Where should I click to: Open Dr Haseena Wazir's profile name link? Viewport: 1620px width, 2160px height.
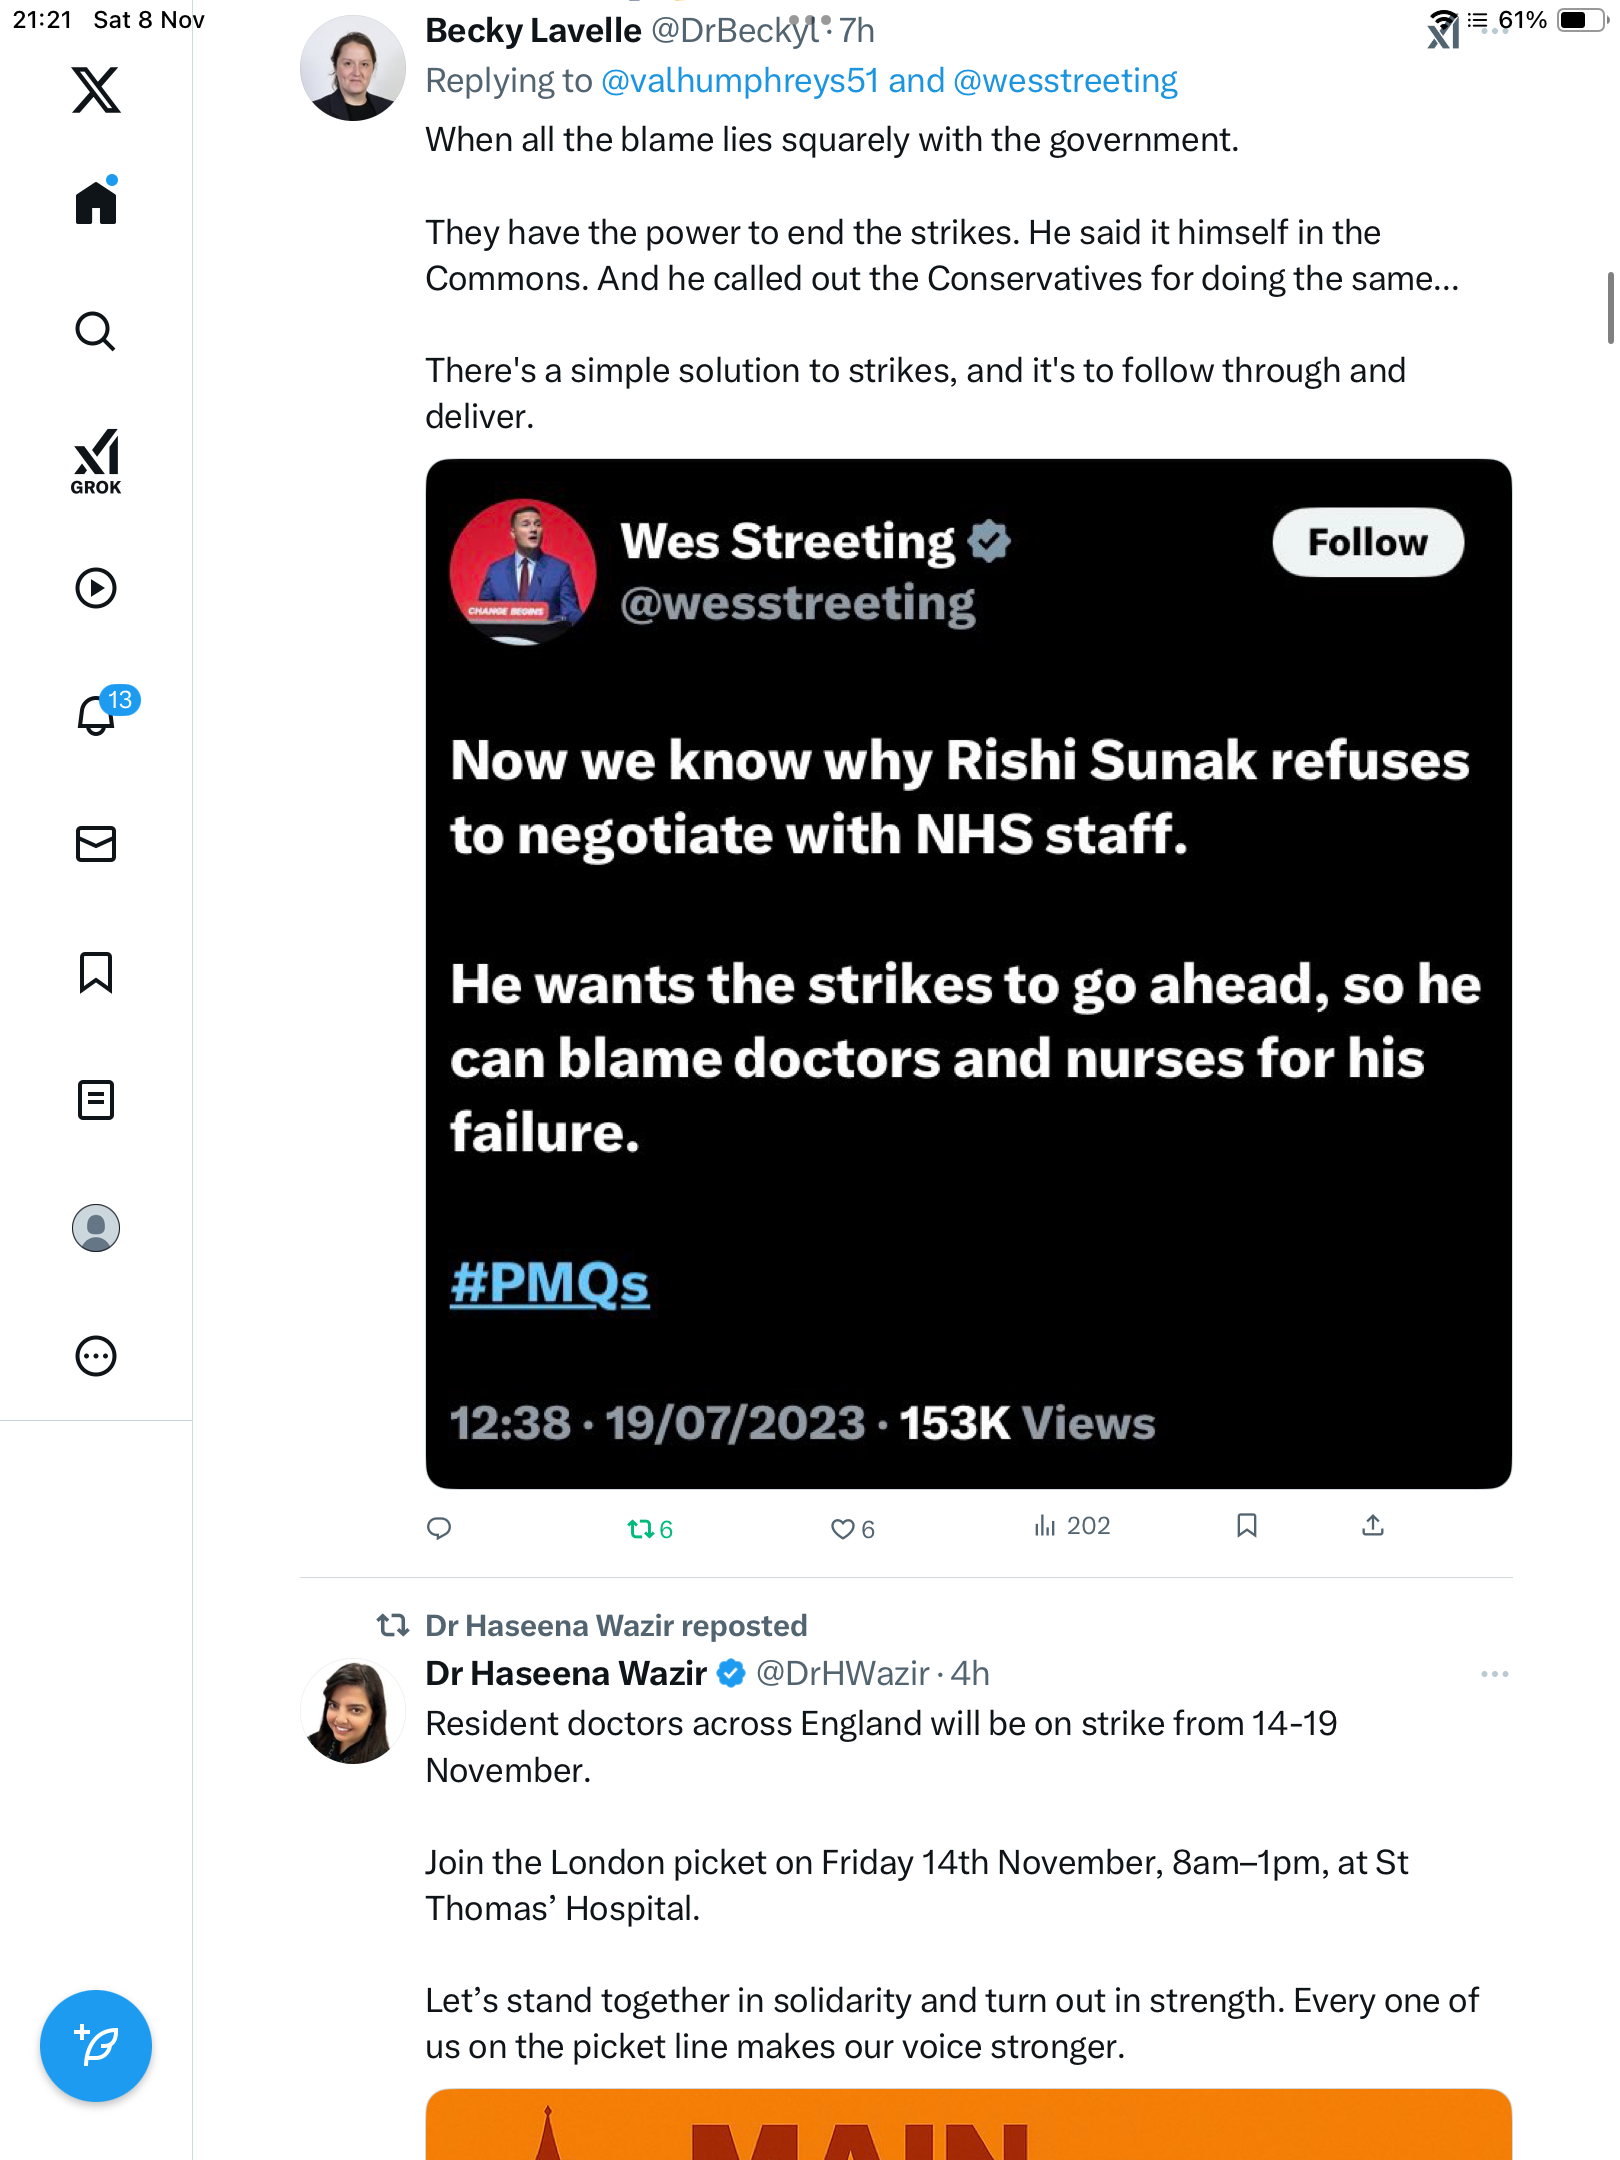click(x=566, y=1674)
